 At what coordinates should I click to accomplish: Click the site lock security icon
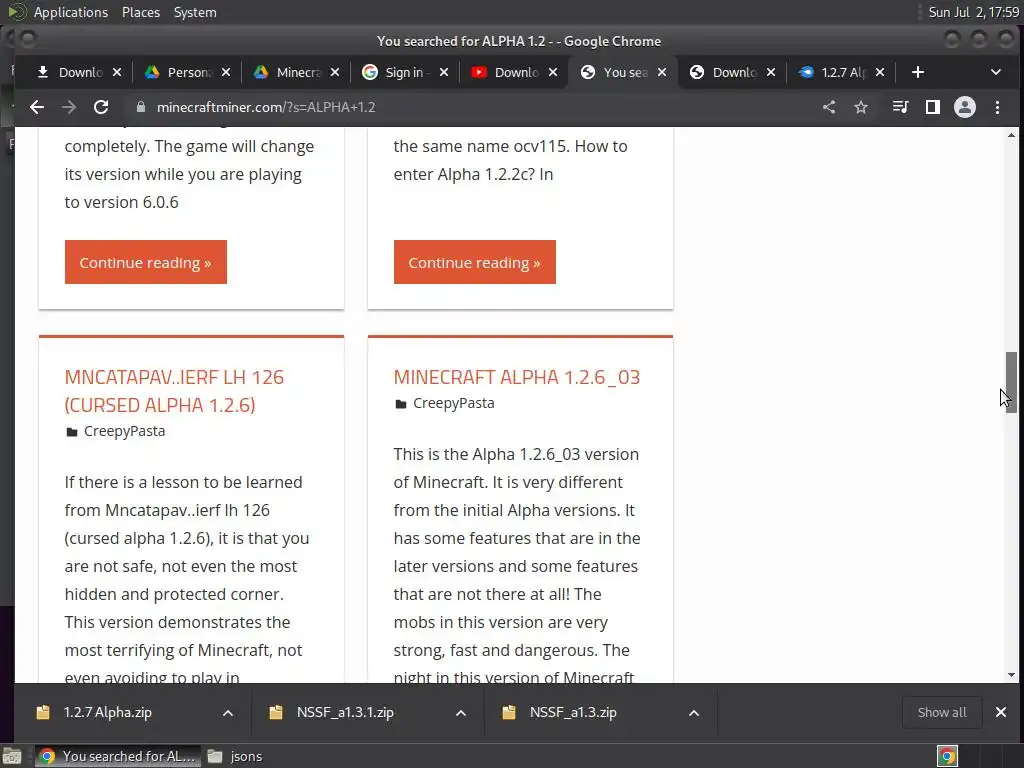click(140, 107)
